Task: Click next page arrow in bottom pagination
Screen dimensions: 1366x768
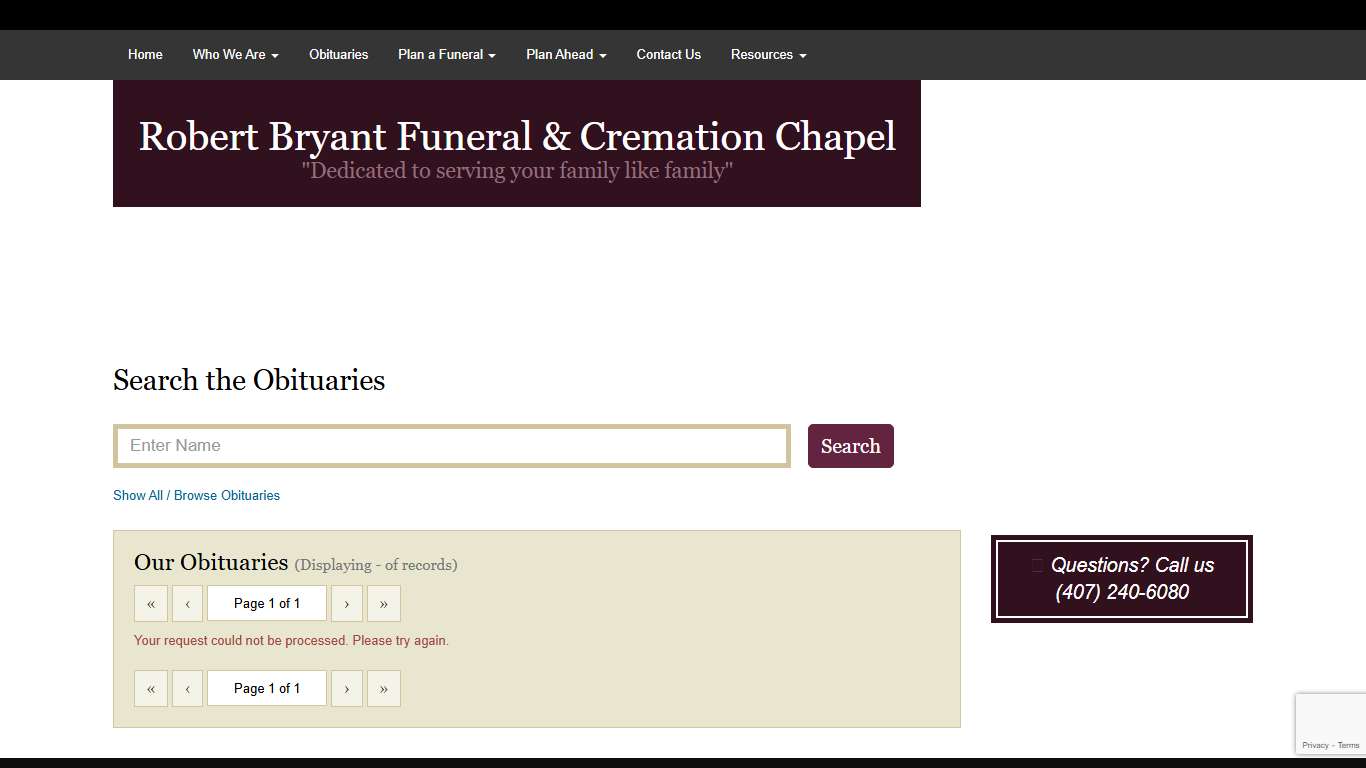Action: [x=346, y=688]
